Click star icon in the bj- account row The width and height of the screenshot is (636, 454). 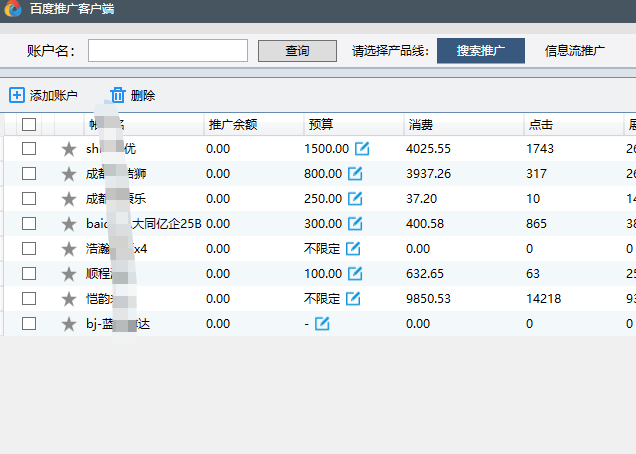coord(69,324)
